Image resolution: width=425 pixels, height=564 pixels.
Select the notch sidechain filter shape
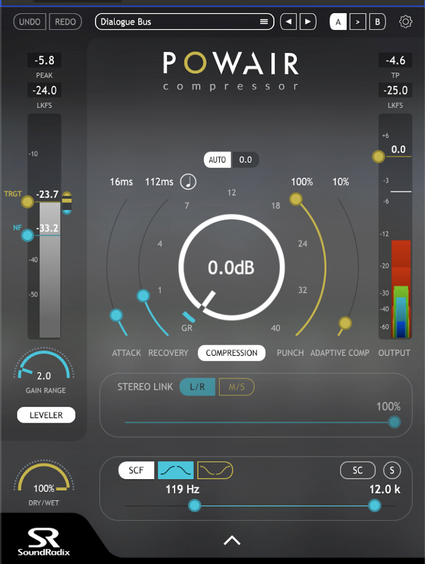coord(215,470)
